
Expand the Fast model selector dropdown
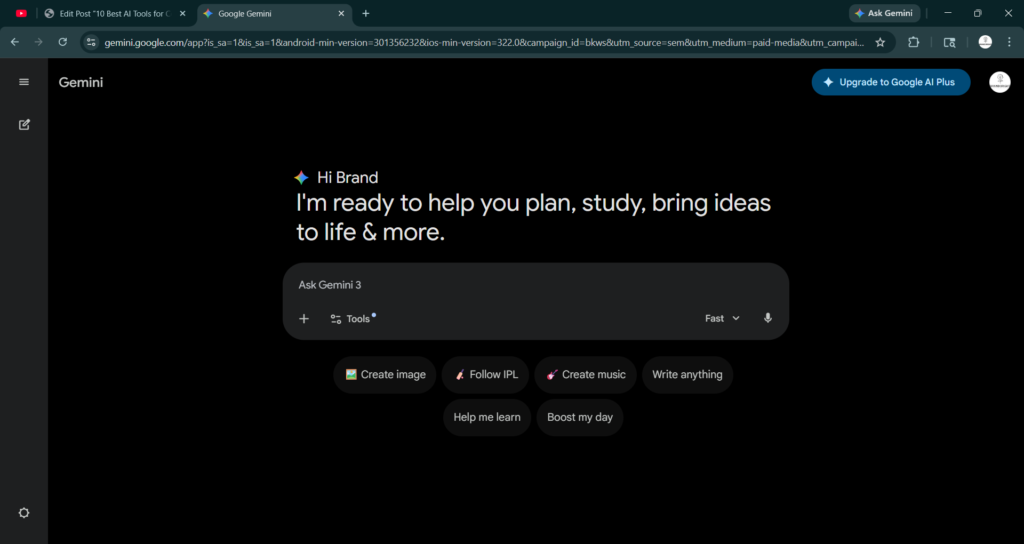[x=722, y=318]
